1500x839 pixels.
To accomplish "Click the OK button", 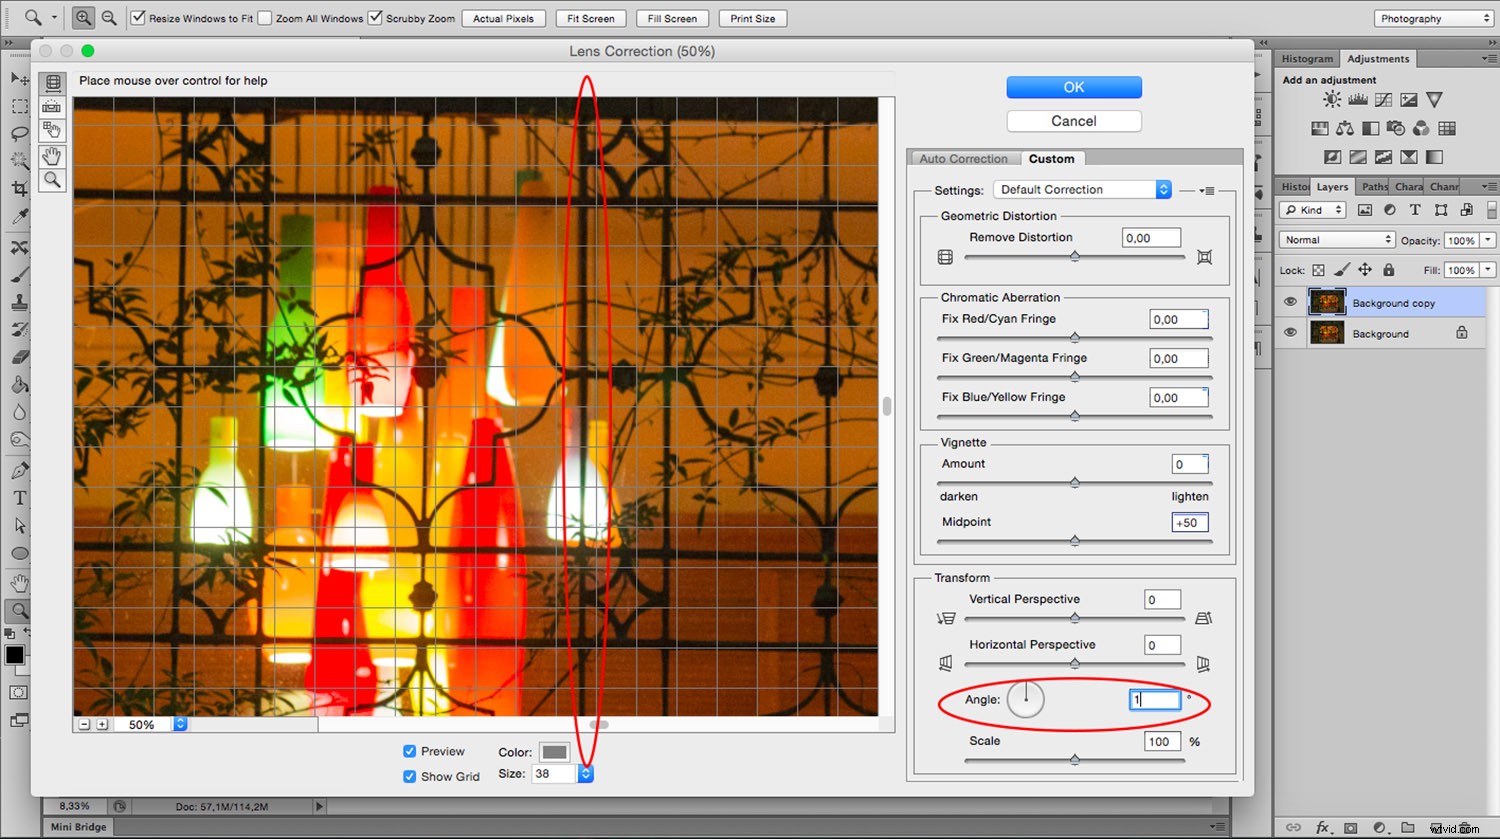I will (1073, 87).
